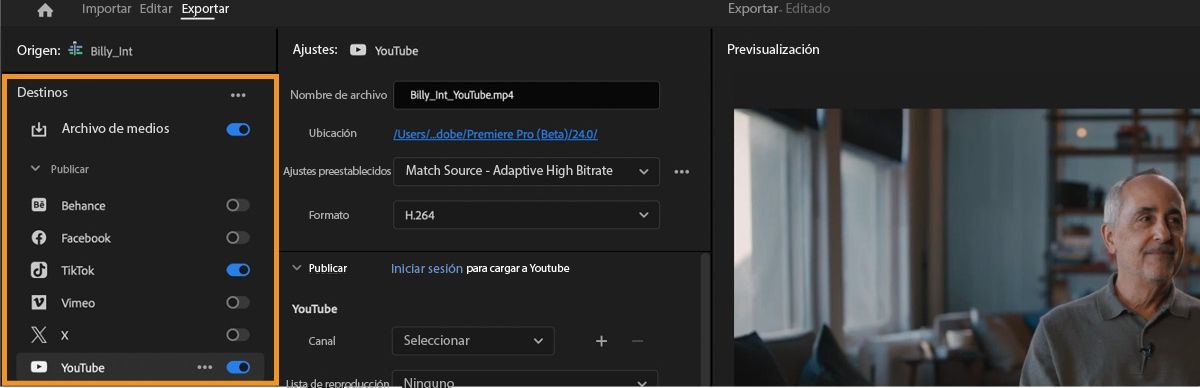Click the X icon in Destinos
Viewport: 1200px width, 388px height.
coord(39,335)
